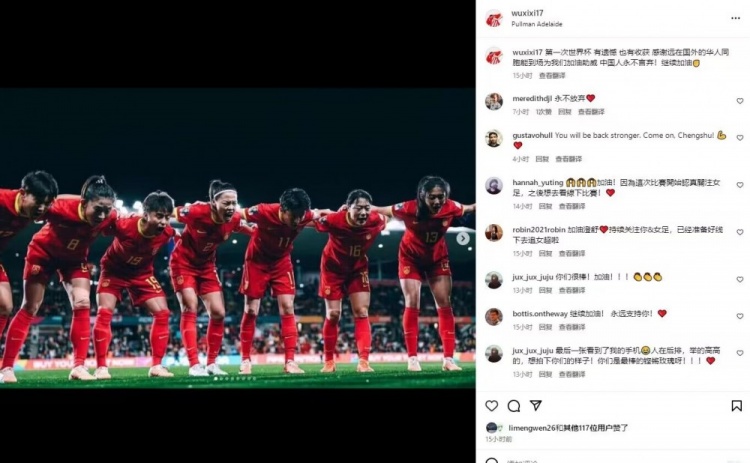Share the post via paper plane icon
Image resolution: width=750 pixels, height=463 pixels.
(x=536, y=406)
